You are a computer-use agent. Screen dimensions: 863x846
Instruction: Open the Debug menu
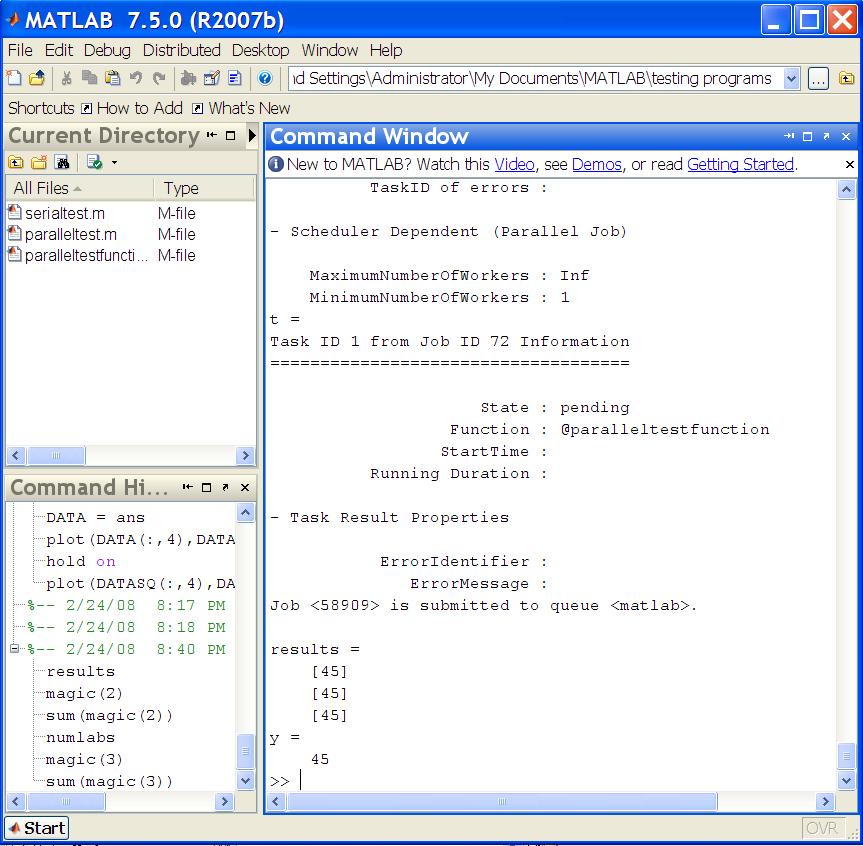[107, 50]
